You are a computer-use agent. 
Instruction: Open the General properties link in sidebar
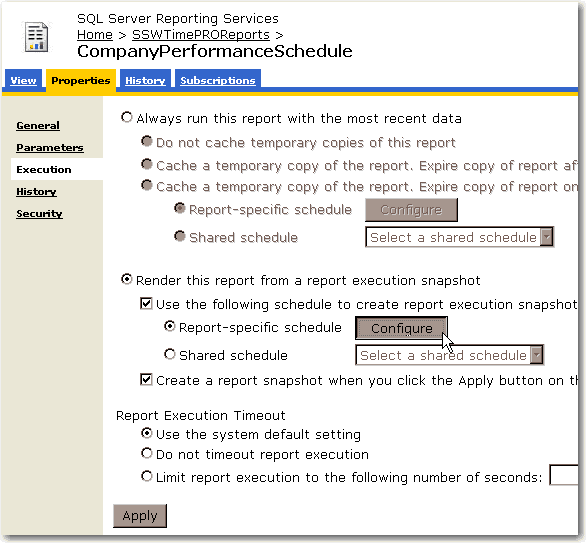tap(38, 126)
